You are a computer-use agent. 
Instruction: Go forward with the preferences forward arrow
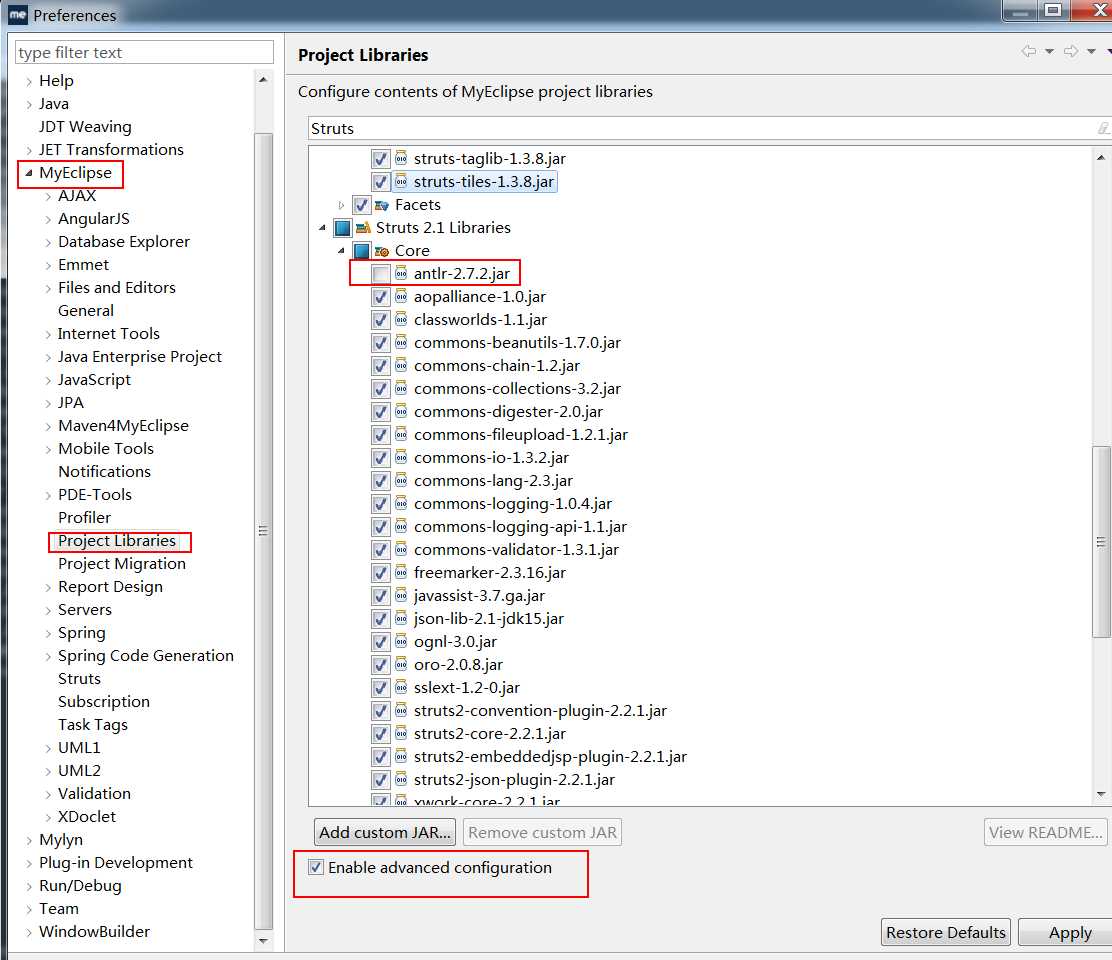pyautogui.click(x=1071, y=51)
